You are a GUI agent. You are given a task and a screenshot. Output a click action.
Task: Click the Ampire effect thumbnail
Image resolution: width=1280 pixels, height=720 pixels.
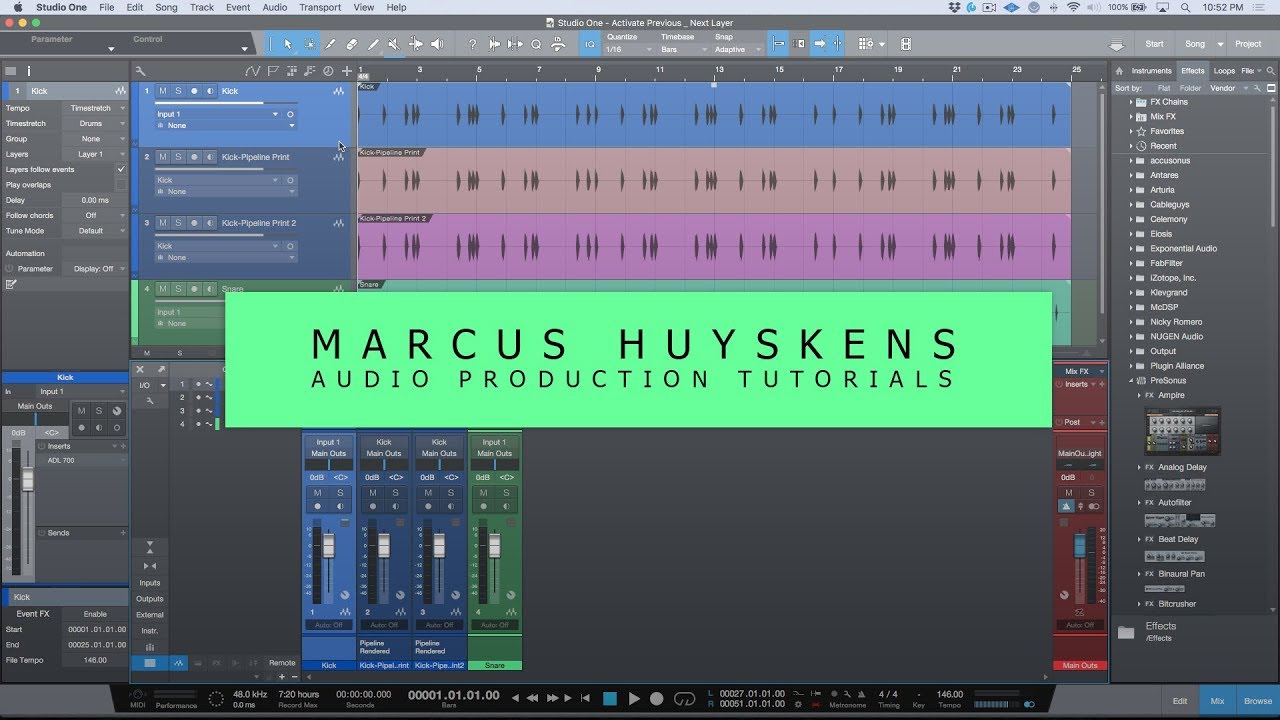tap(1183, 430)
